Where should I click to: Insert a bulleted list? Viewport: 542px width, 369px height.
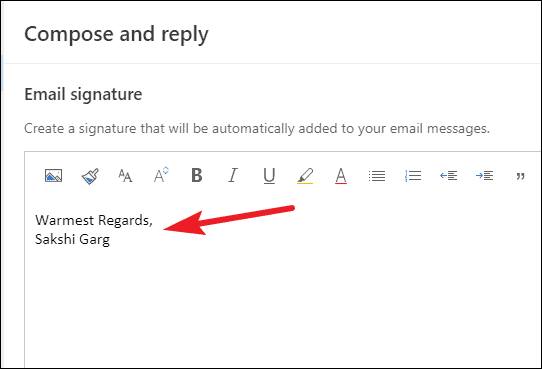[377, 176]
